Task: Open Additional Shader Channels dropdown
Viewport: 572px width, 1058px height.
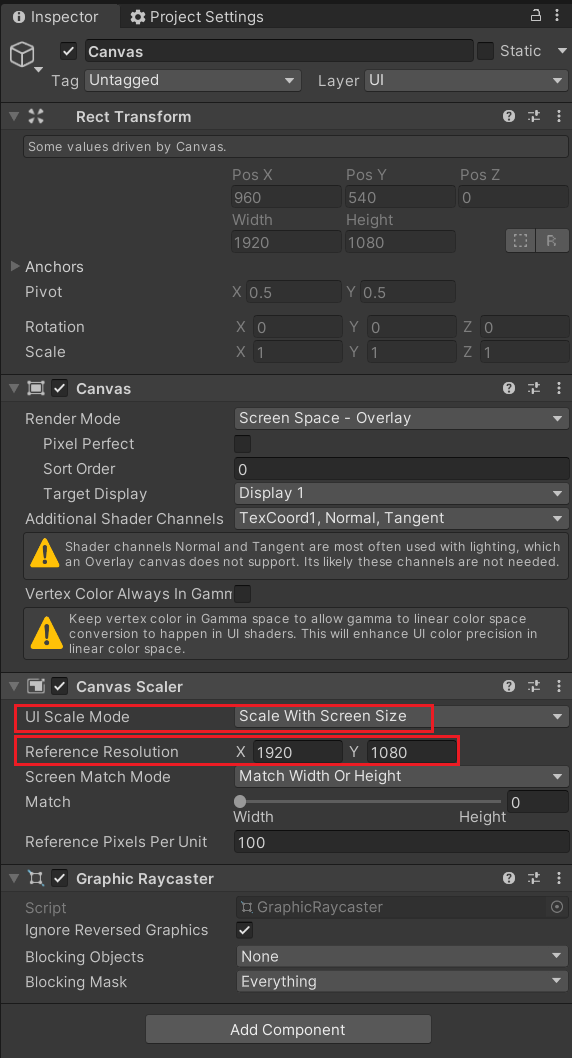Action: coord(401,518)
